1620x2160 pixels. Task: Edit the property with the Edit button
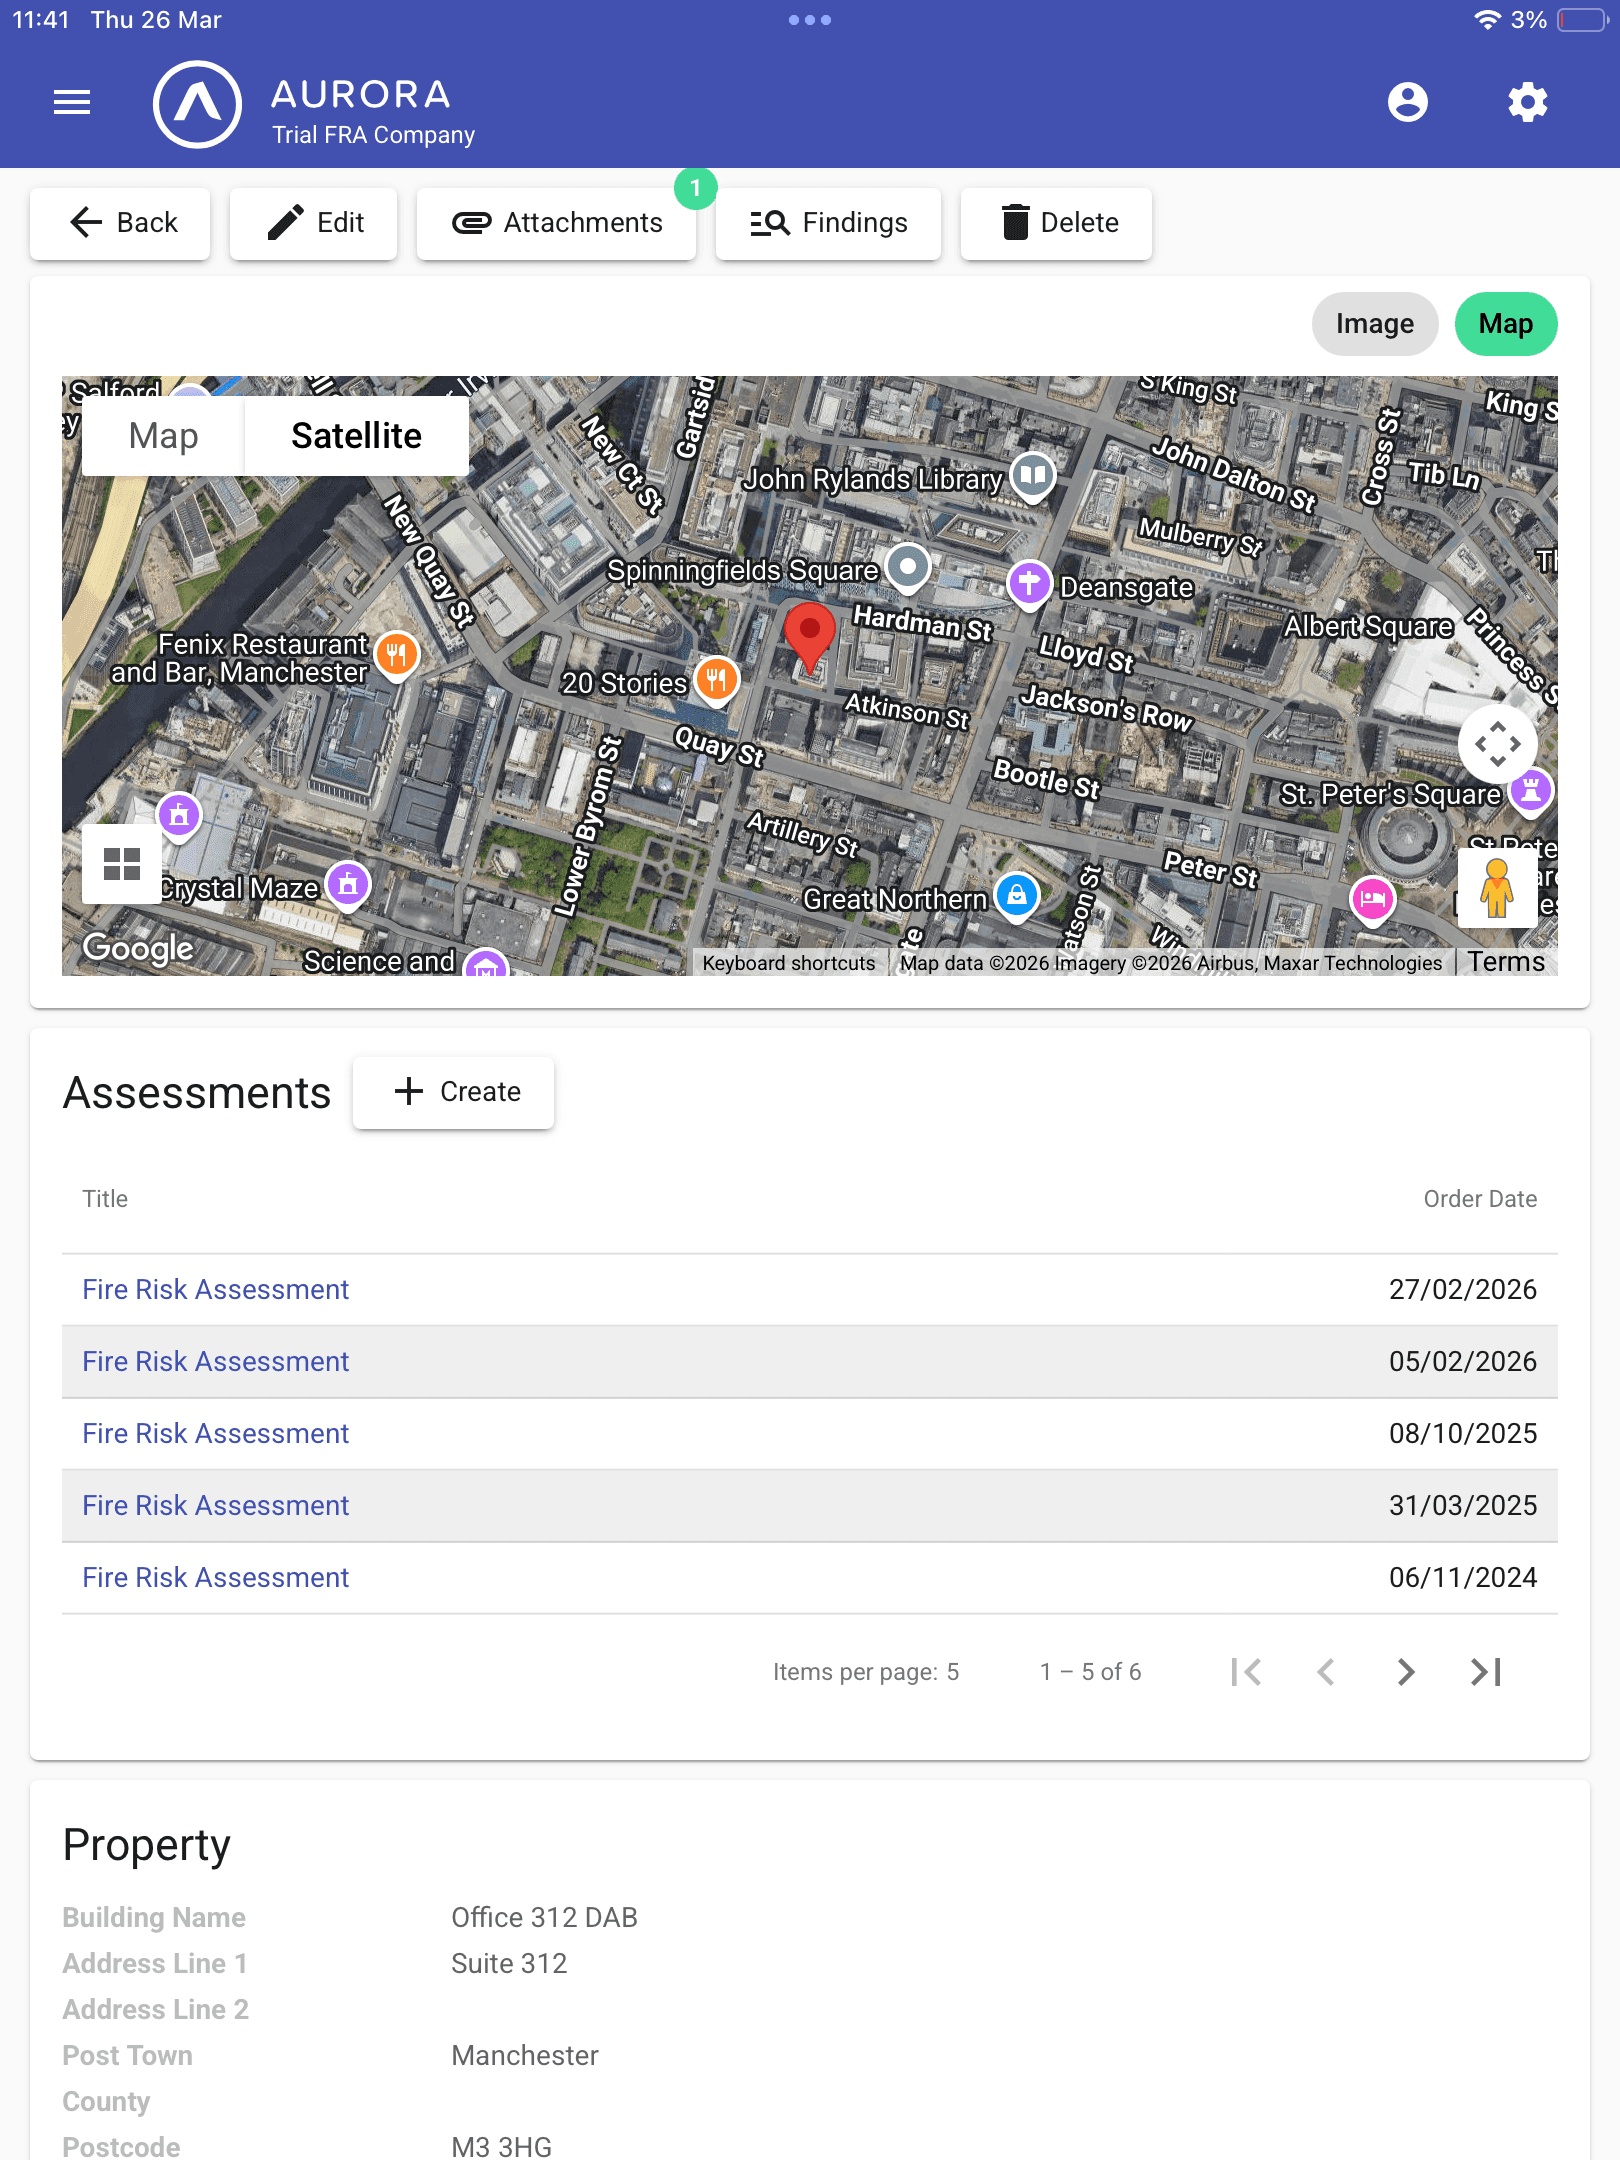313,223
